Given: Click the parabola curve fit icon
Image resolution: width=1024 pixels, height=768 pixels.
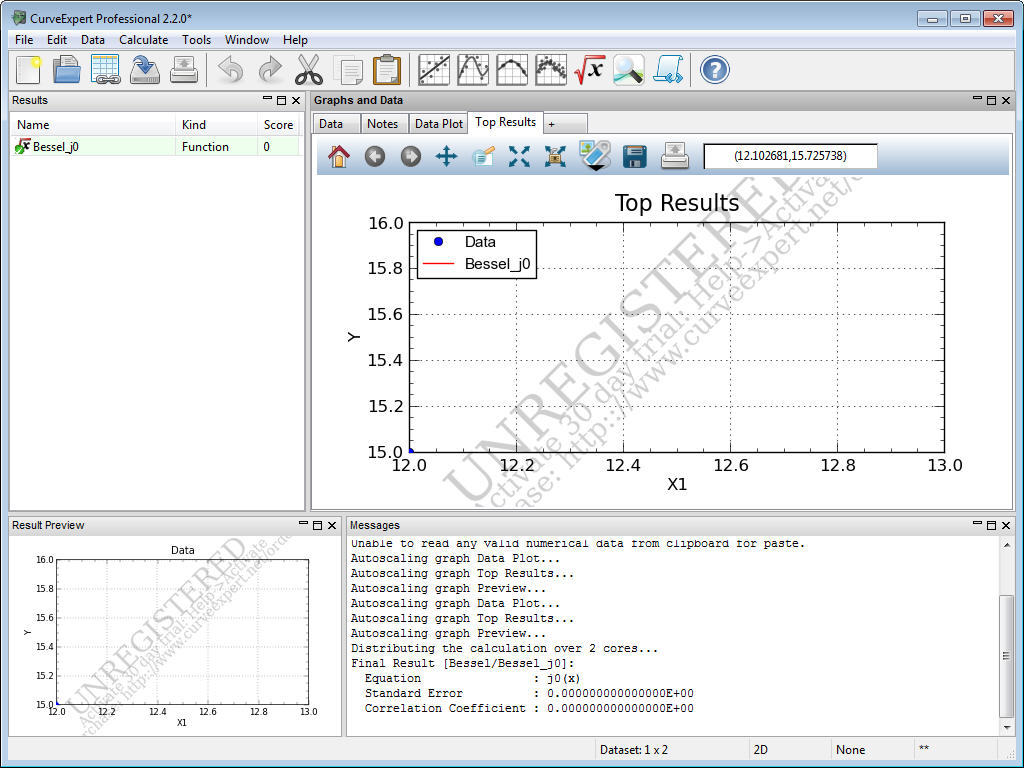Looking at the screenshot, I should click(x=512, y=70).
